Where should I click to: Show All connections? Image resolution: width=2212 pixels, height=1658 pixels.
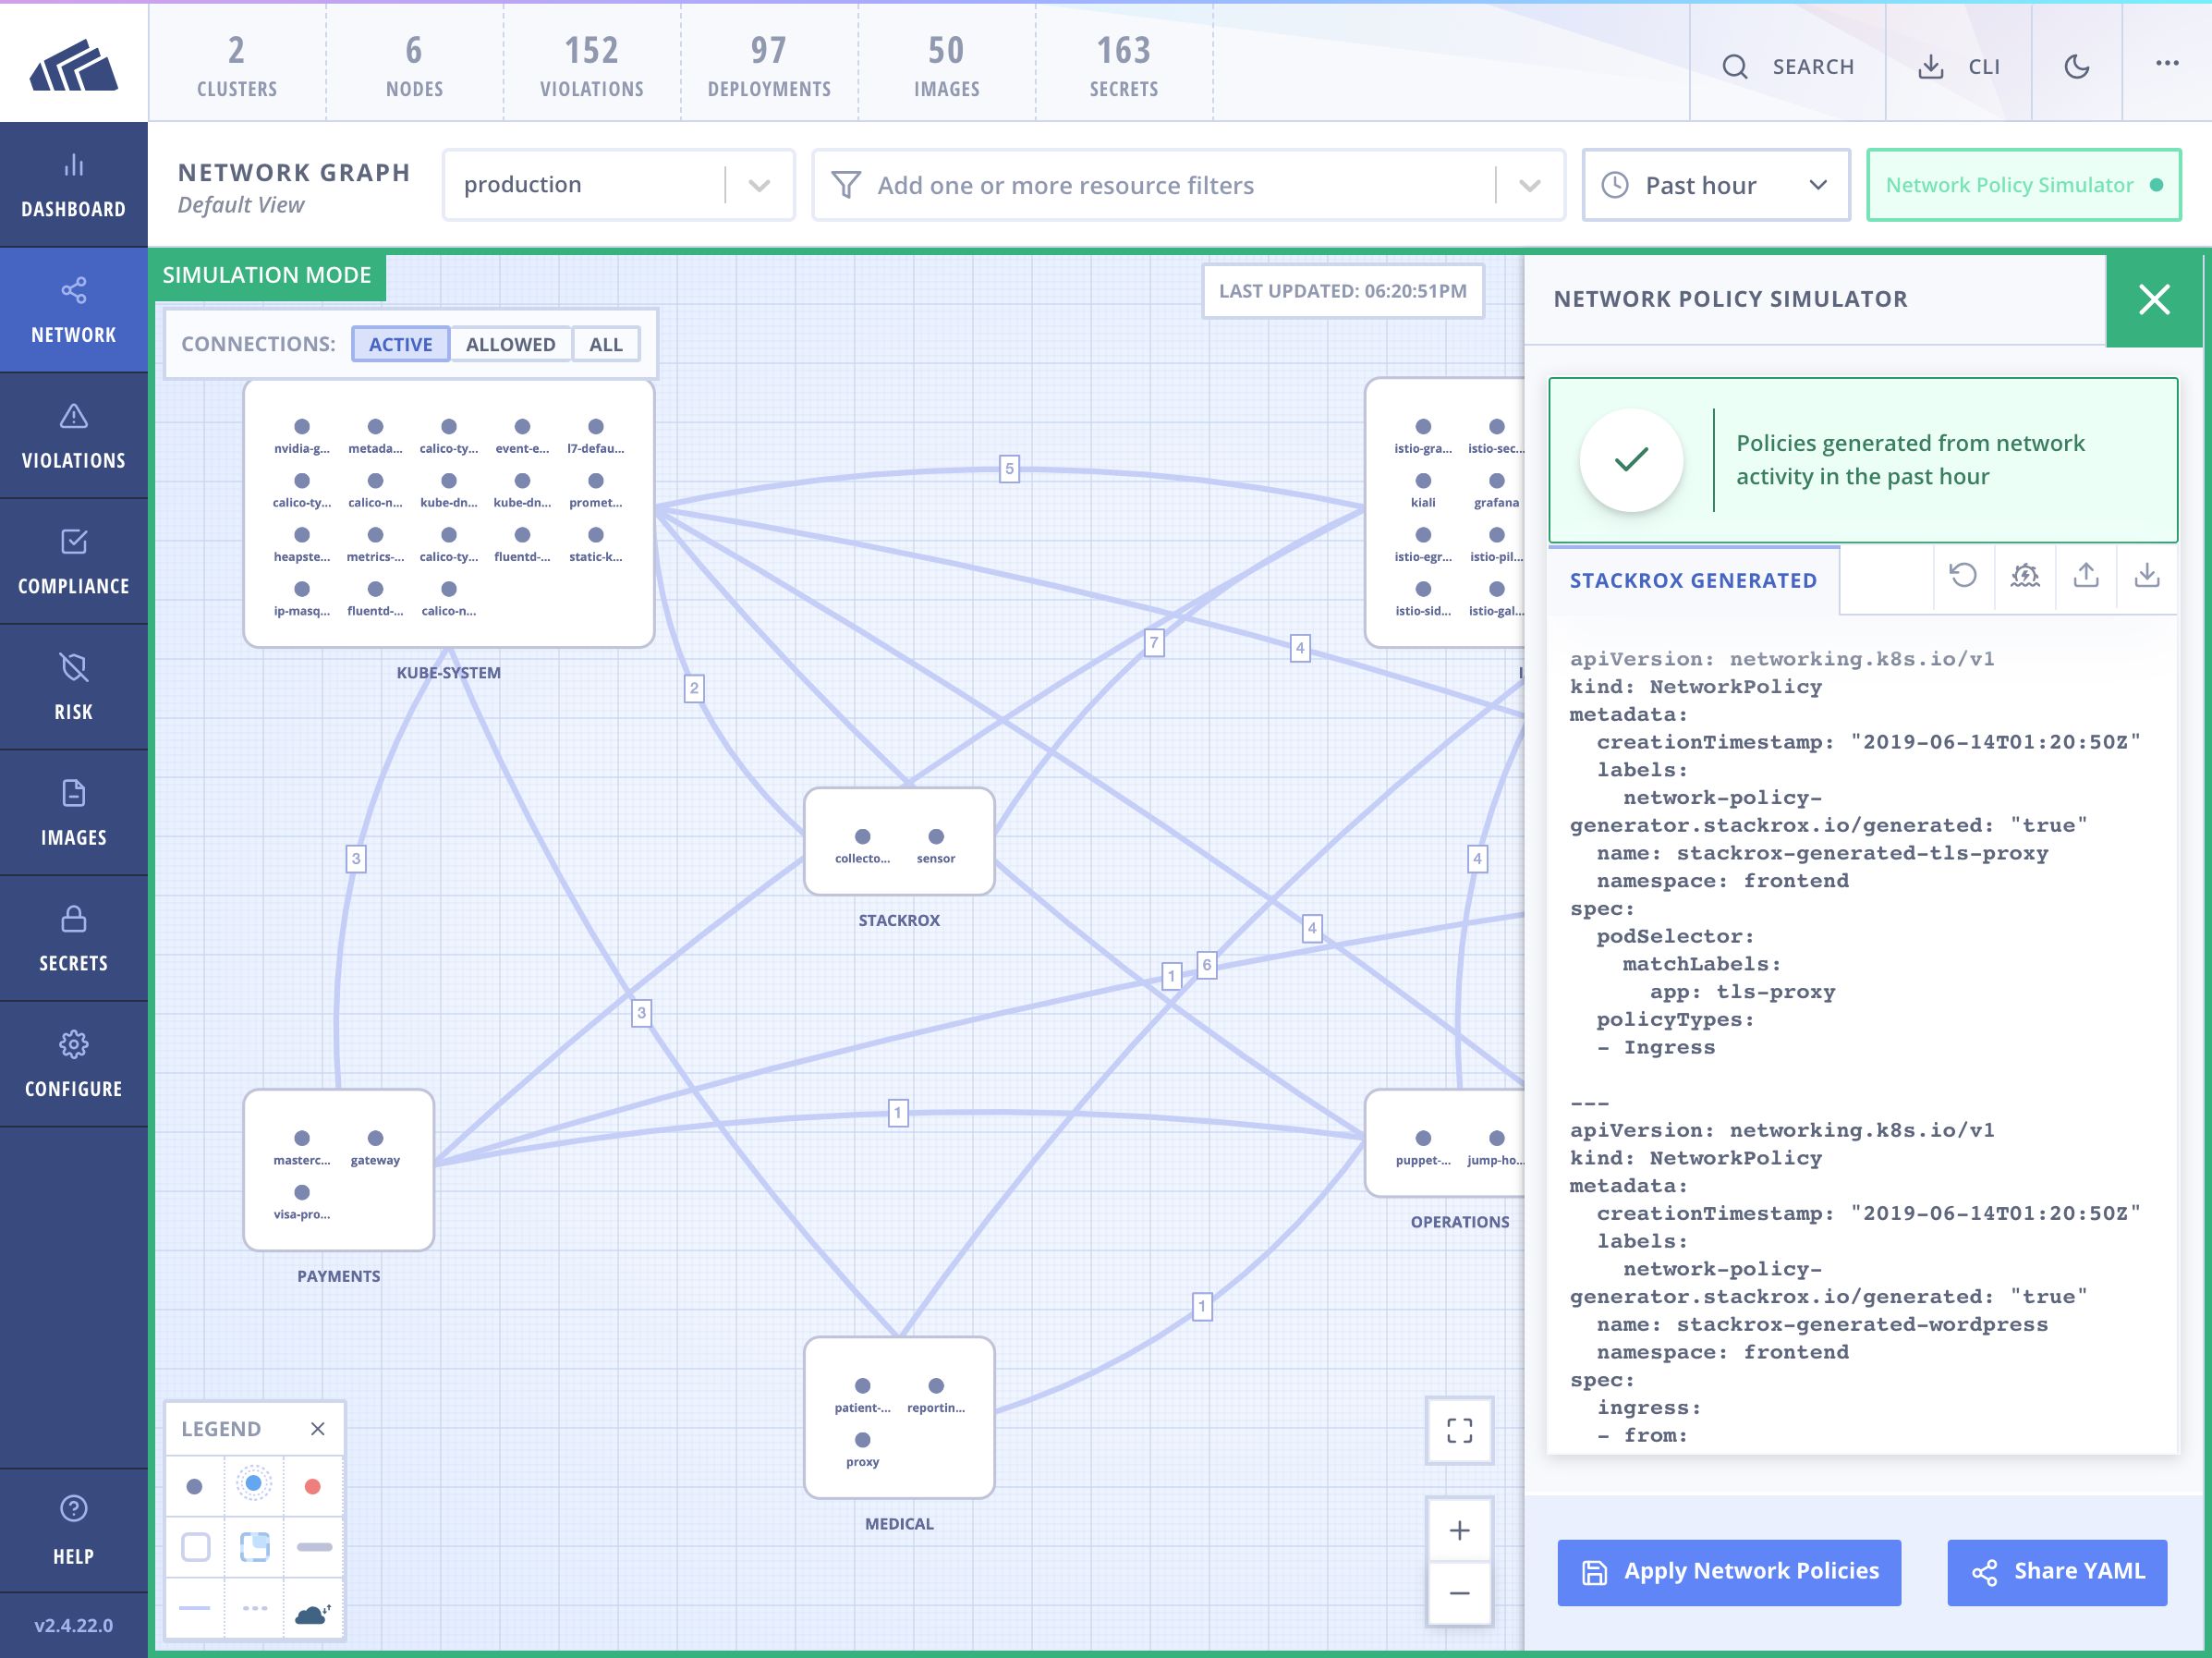(x=606, y=344)
